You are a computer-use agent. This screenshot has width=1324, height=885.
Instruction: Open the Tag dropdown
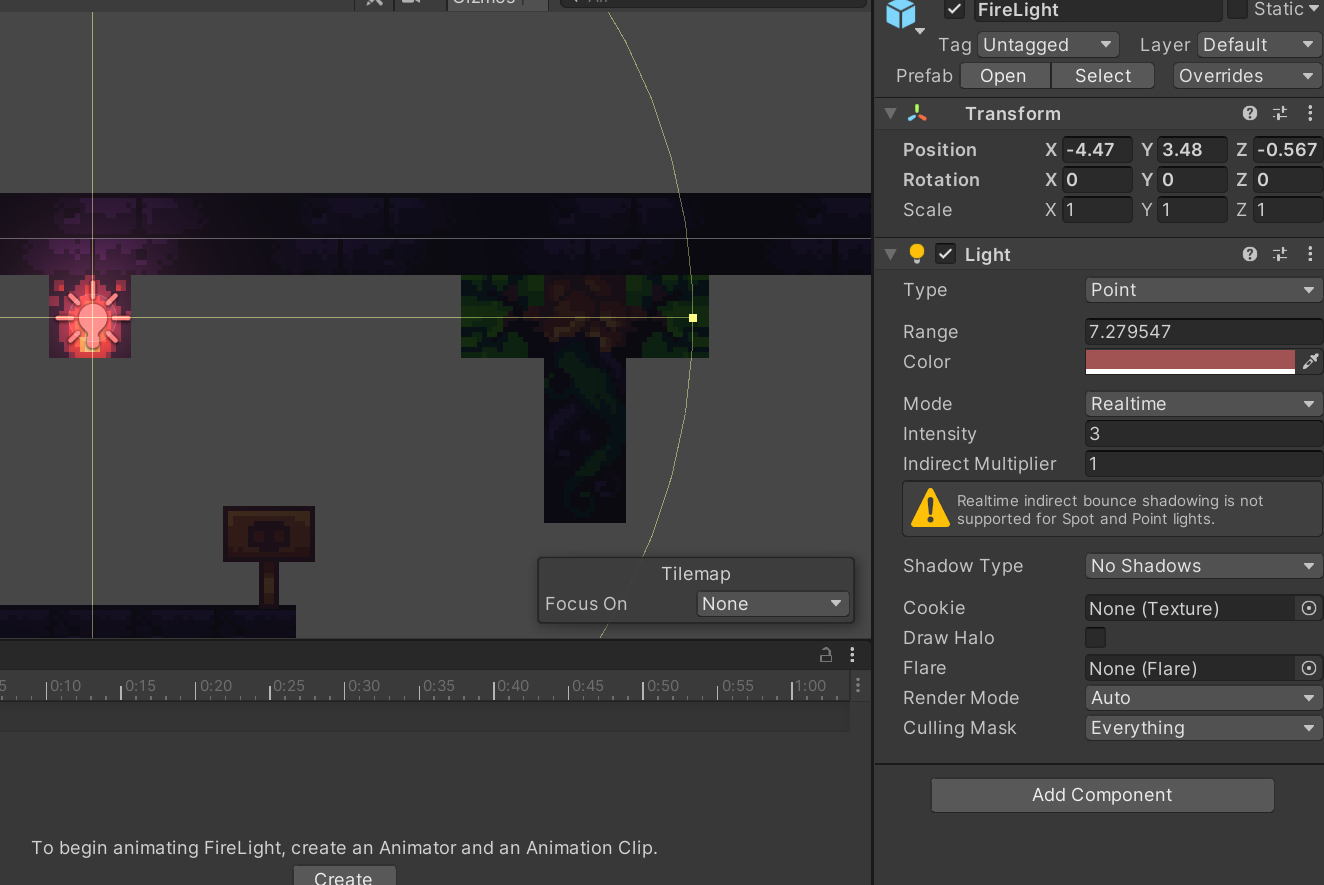pyautogui.click(x=1048, y=45)
